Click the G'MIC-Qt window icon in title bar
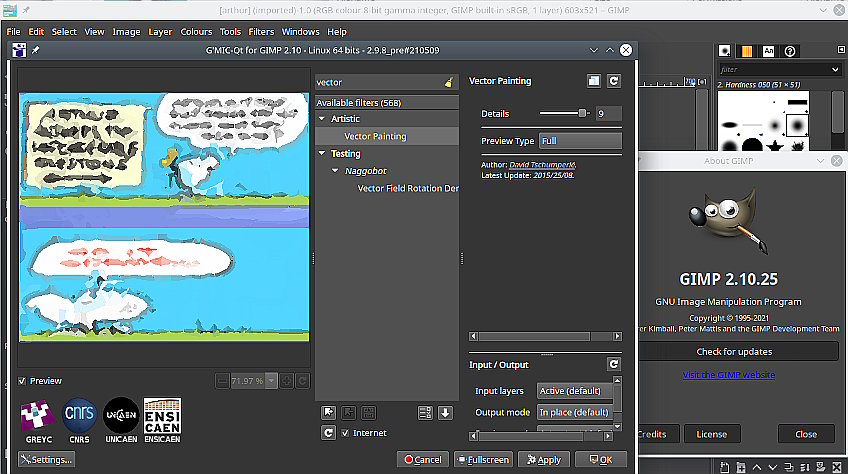Screen dimensions: 848x474 19,50
